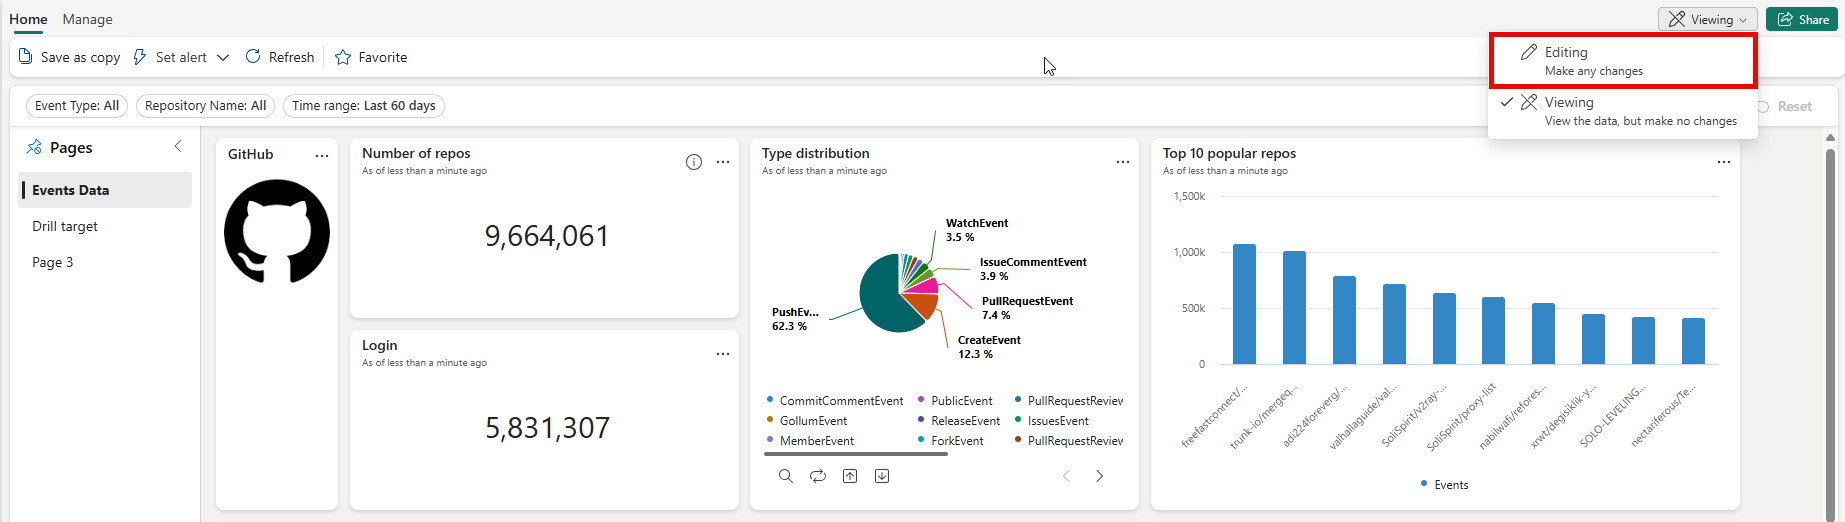The image size is (1845, 522).
Task: Switch to the Manage tab
Action: 87,19
